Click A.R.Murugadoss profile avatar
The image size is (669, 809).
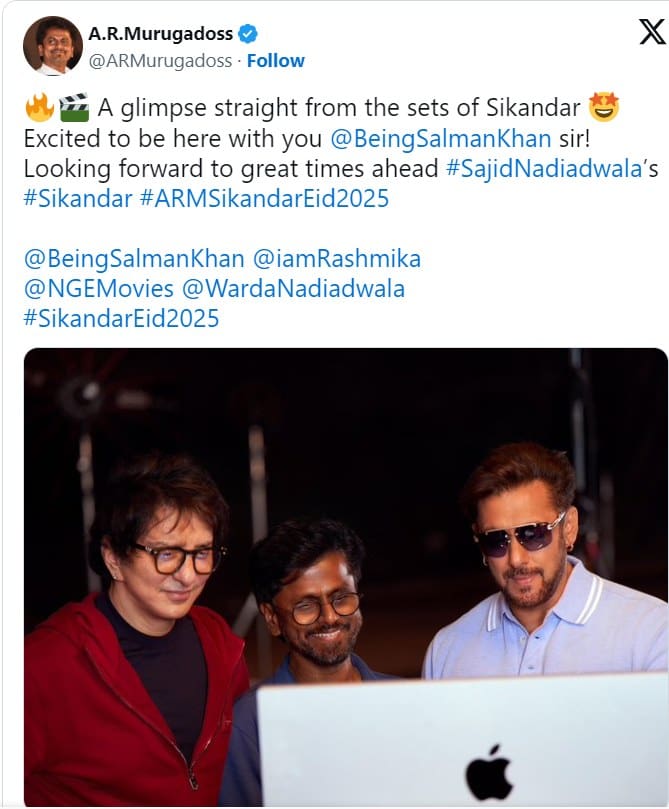pos(53,45)
